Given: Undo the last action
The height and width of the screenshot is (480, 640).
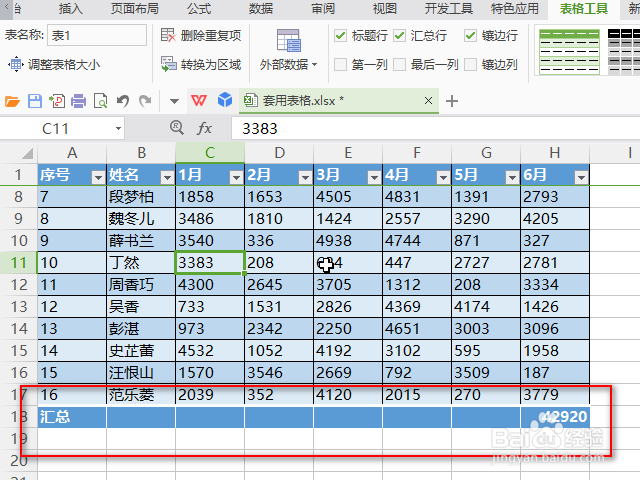Looking at the screenshot, I should click(x=123, y=101).
